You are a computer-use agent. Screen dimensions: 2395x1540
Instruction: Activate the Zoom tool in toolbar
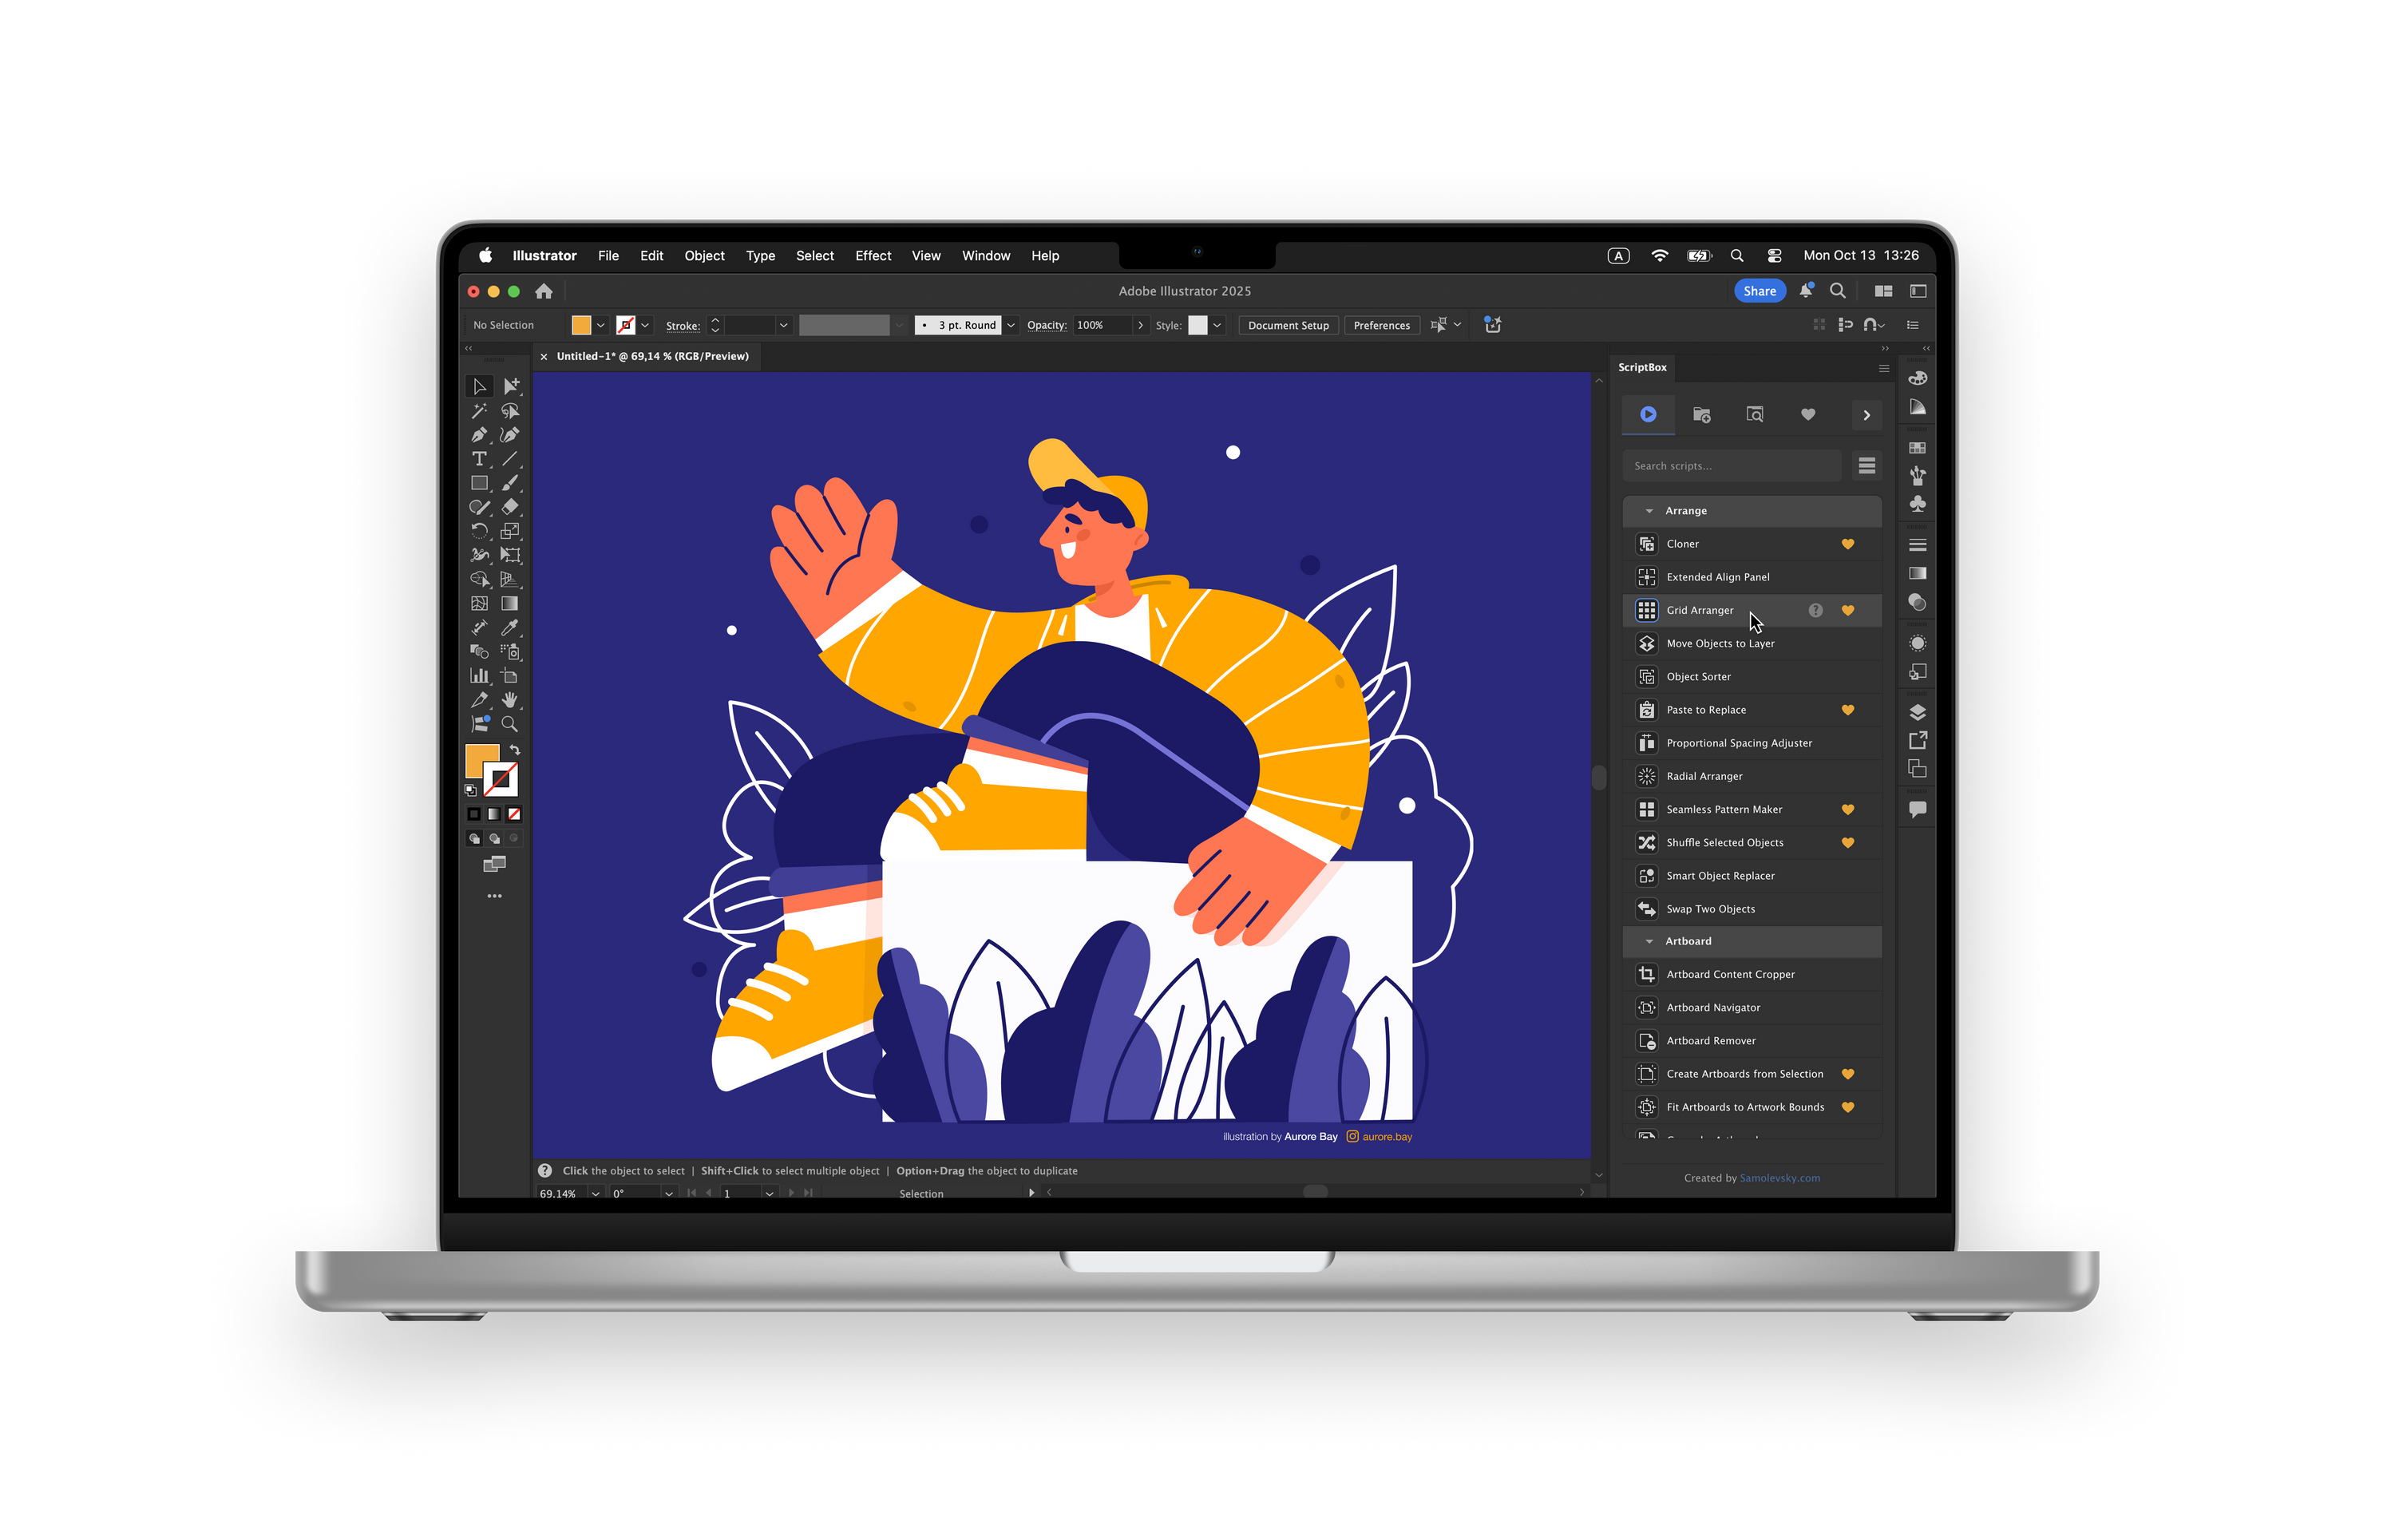pos(510,724)
